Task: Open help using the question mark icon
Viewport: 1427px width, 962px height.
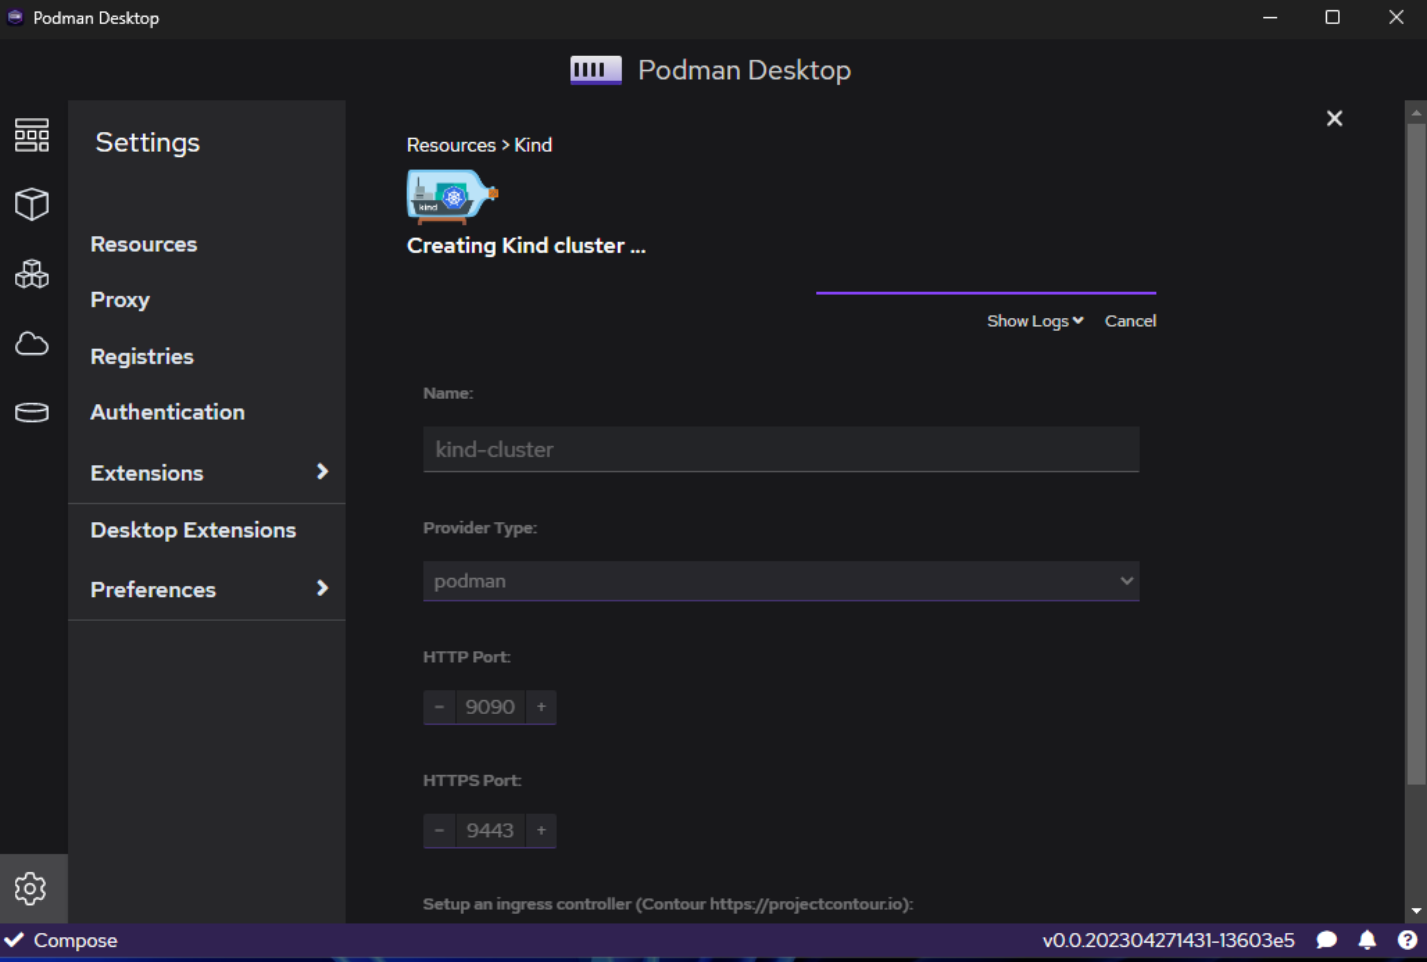Action: [1405, 940]
